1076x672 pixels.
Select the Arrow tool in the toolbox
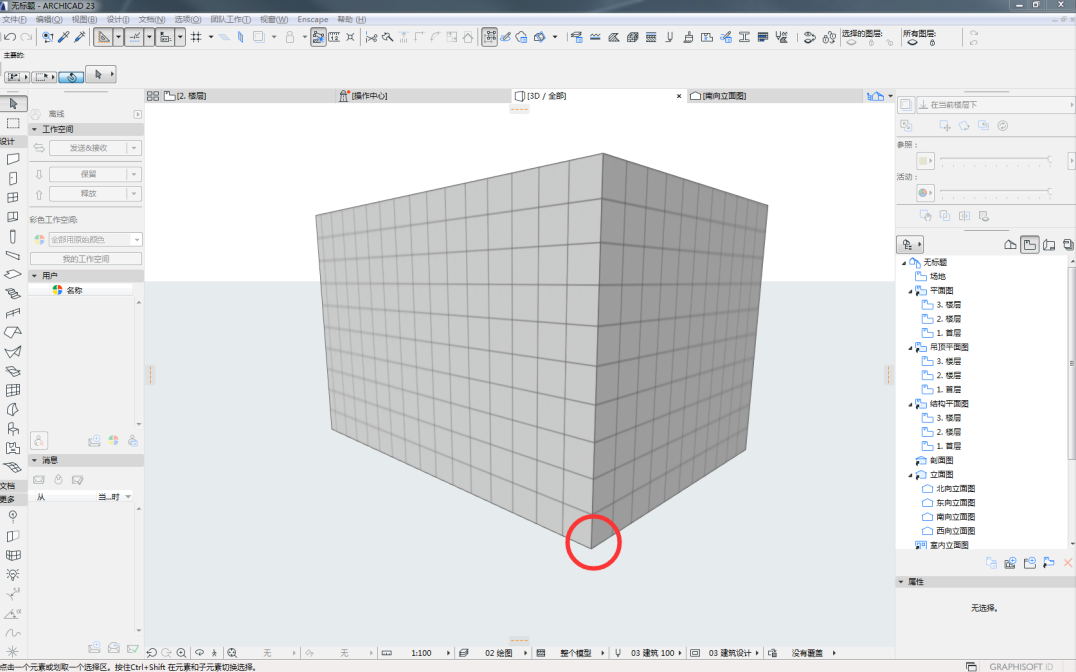click(13, 104)
